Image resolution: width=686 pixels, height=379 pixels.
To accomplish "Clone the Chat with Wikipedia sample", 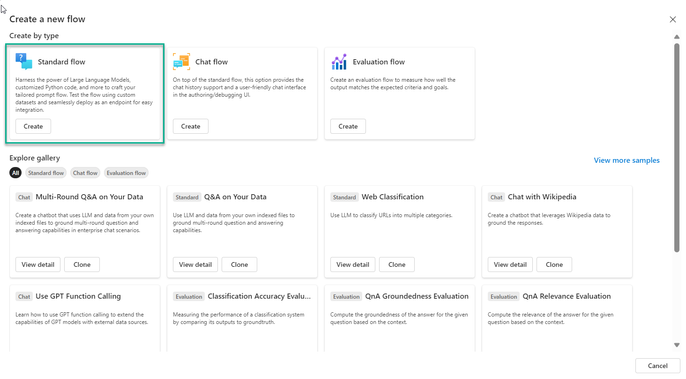I will 554,264.
